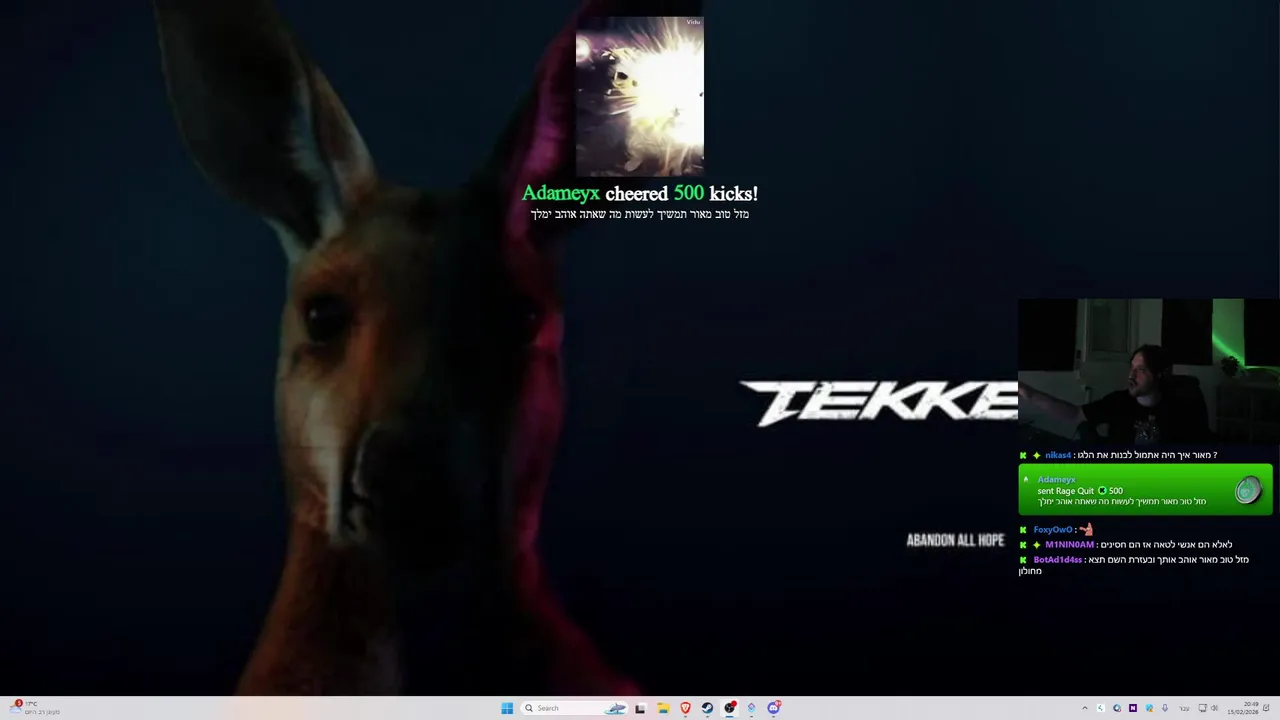Viewport: 1280px width, 720px height.
Task: Switch to the OBS Studio taskbar icon
Action: [x=729, y=708]
